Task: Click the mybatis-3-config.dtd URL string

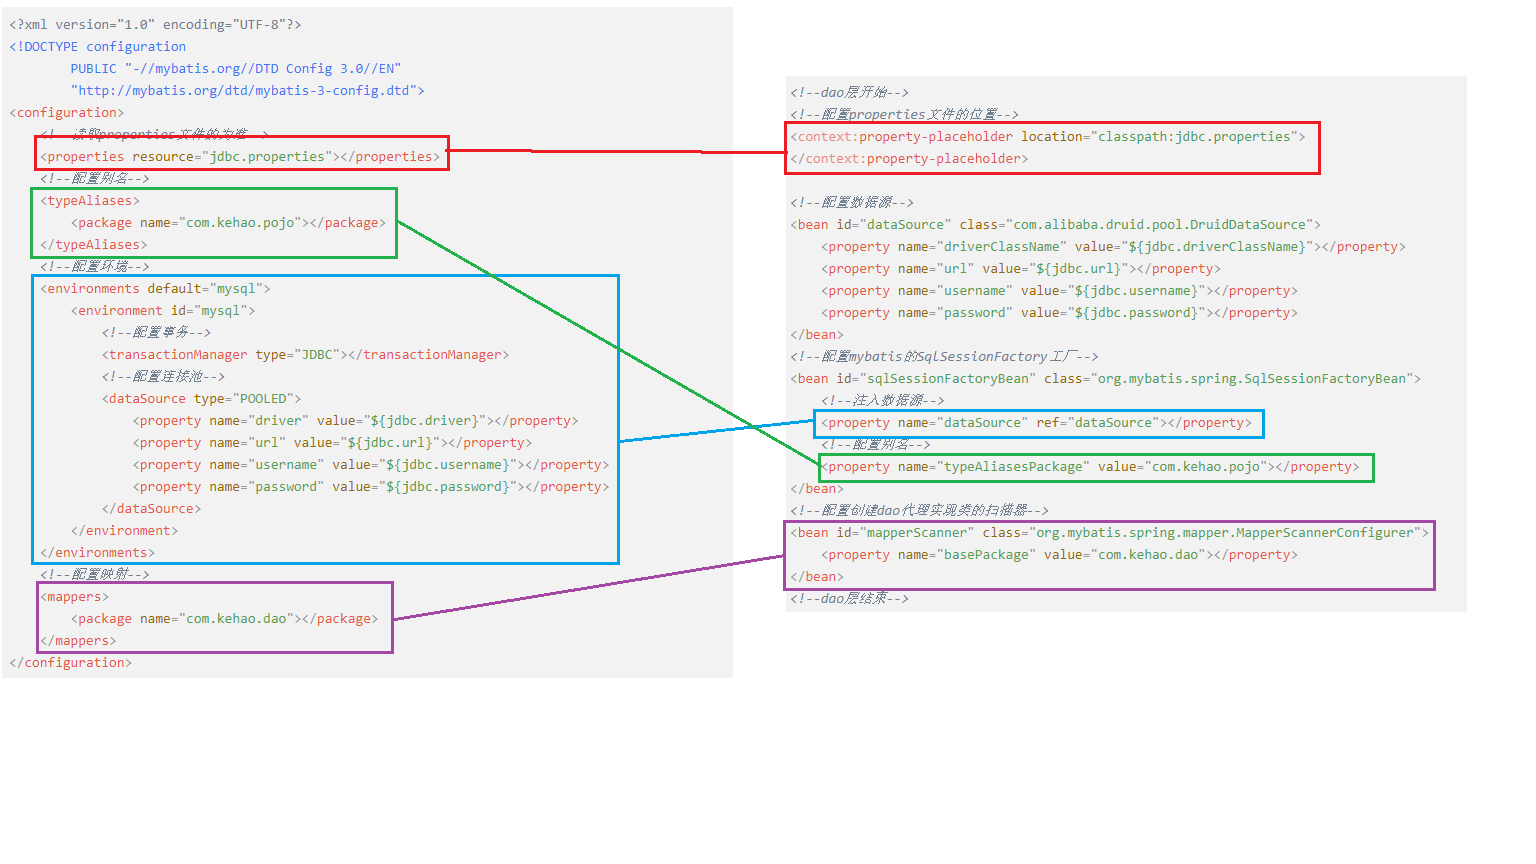Action: 247,90
